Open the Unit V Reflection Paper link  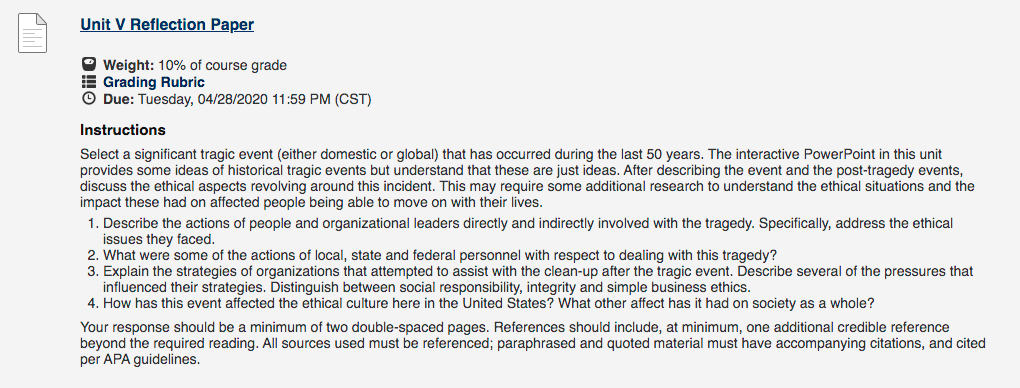167,25
